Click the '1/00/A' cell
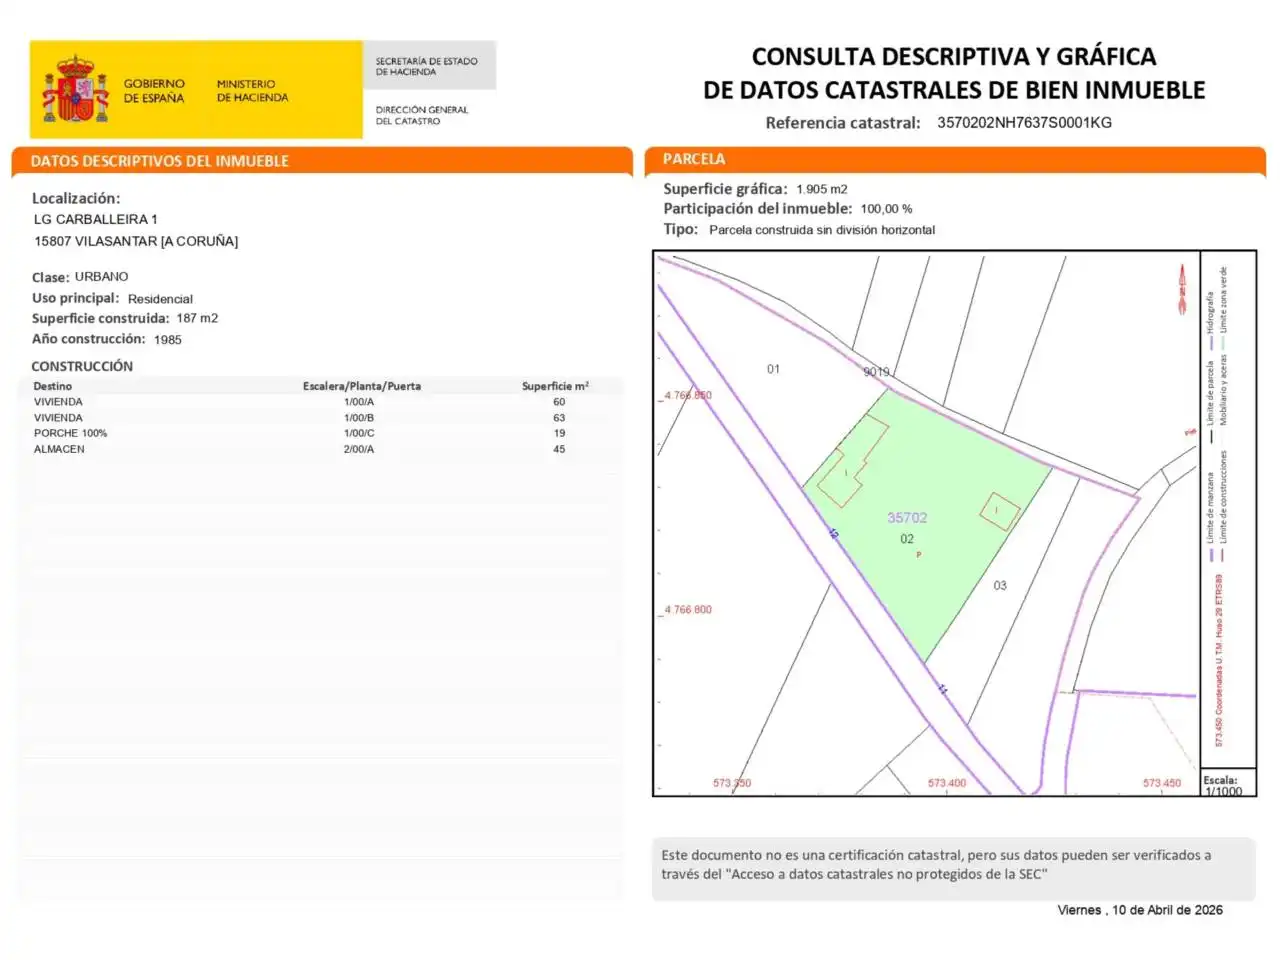Screen dimensions: 1280x960 (359, 402)
